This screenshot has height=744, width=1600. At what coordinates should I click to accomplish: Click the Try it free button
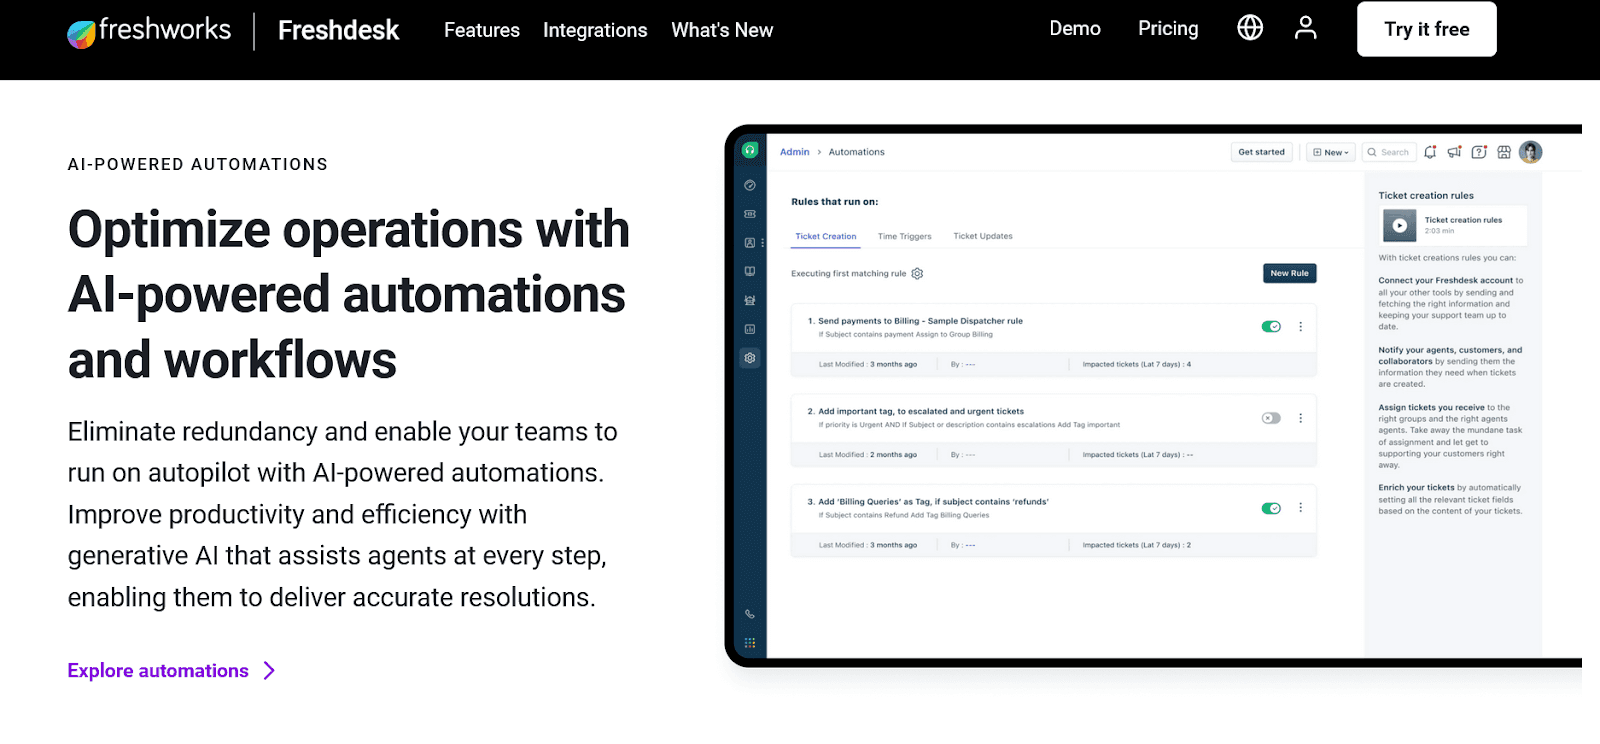click(x=1427, y=29)
